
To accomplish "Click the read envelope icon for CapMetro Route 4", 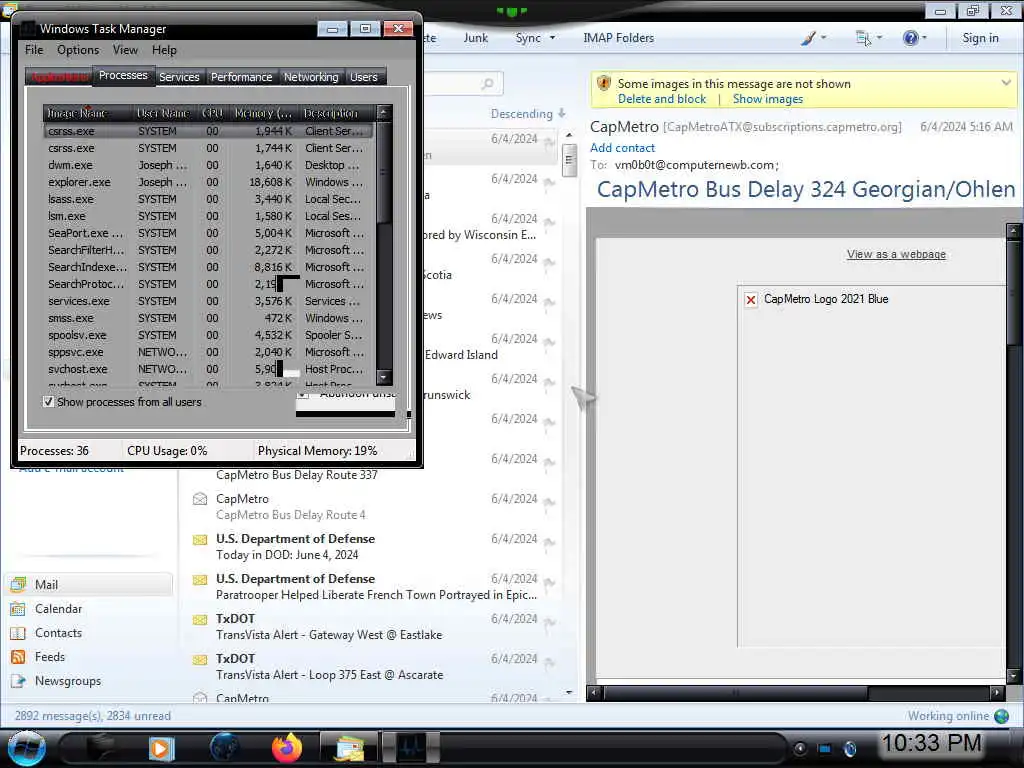I will click(200, 499).
